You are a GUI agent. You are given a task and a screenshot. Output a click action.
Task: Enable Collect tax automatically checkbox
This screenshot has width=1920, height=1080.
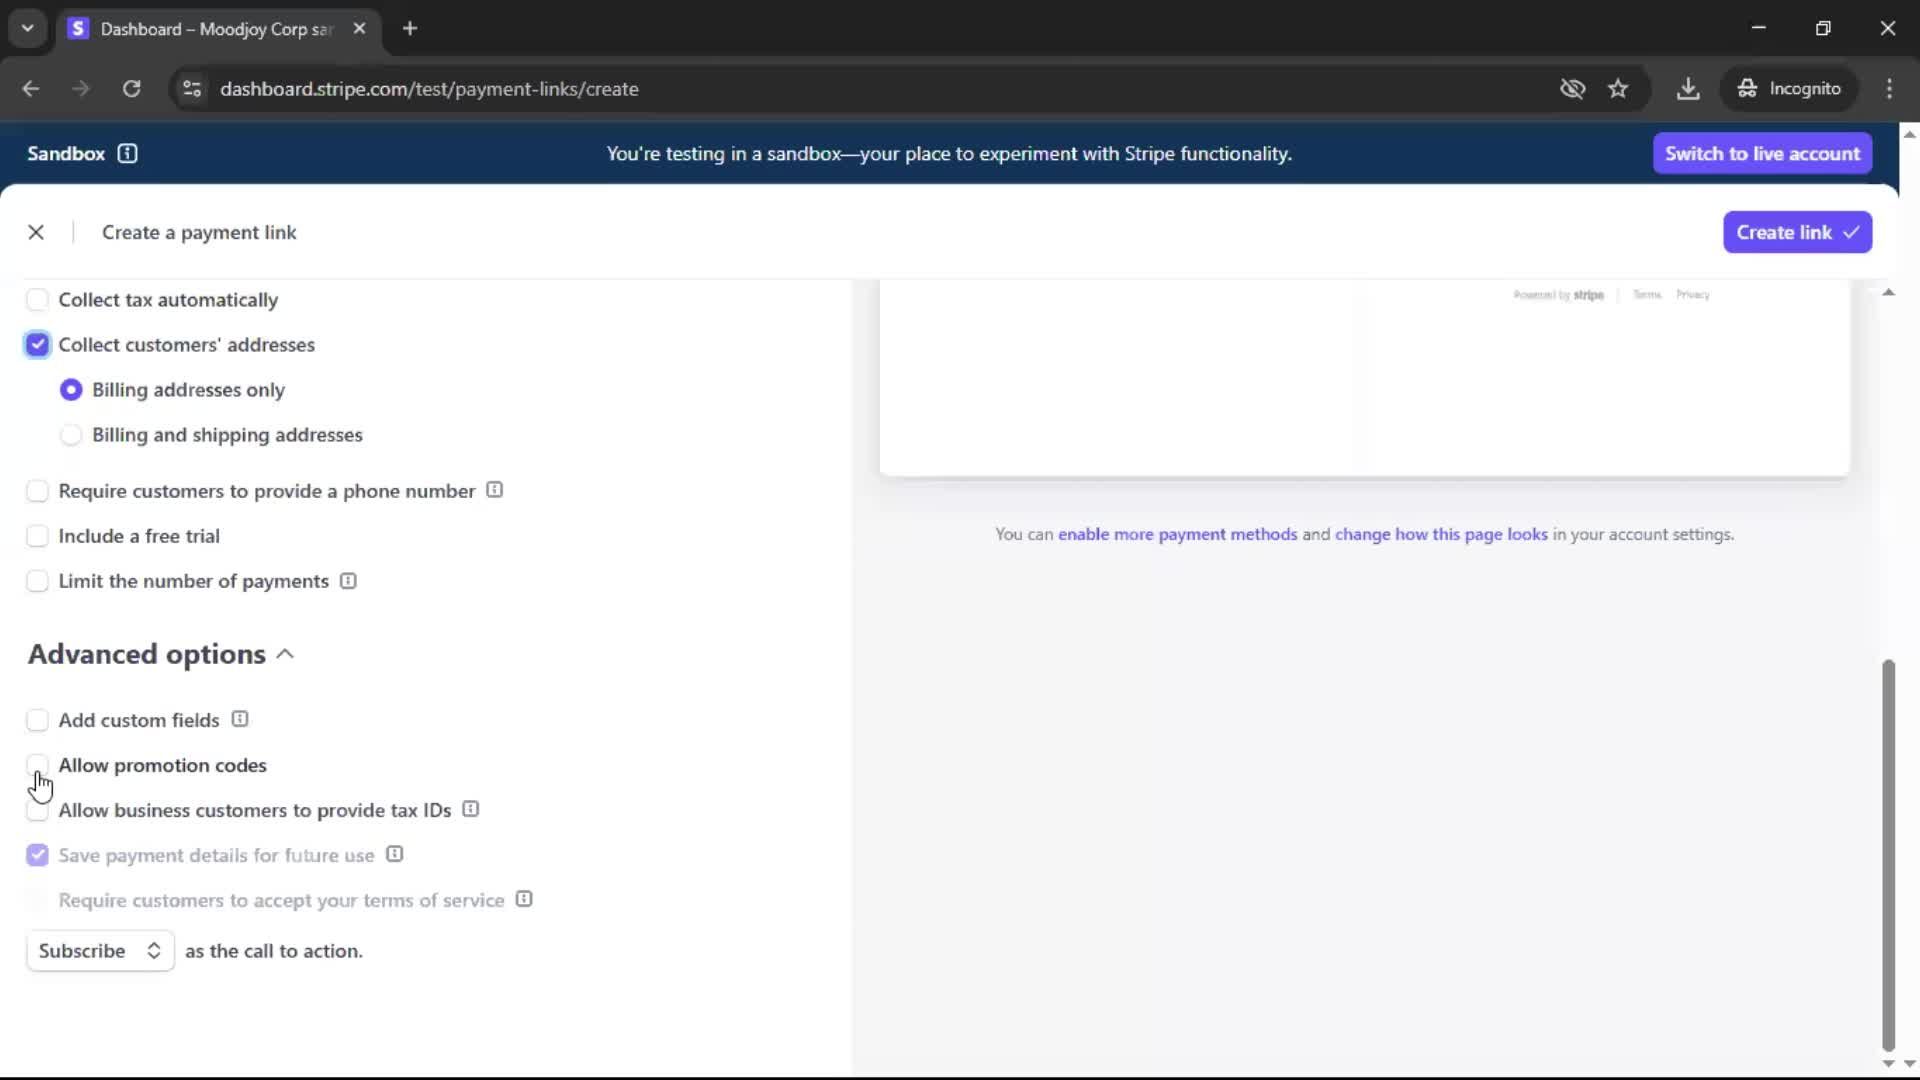[37, 300]
